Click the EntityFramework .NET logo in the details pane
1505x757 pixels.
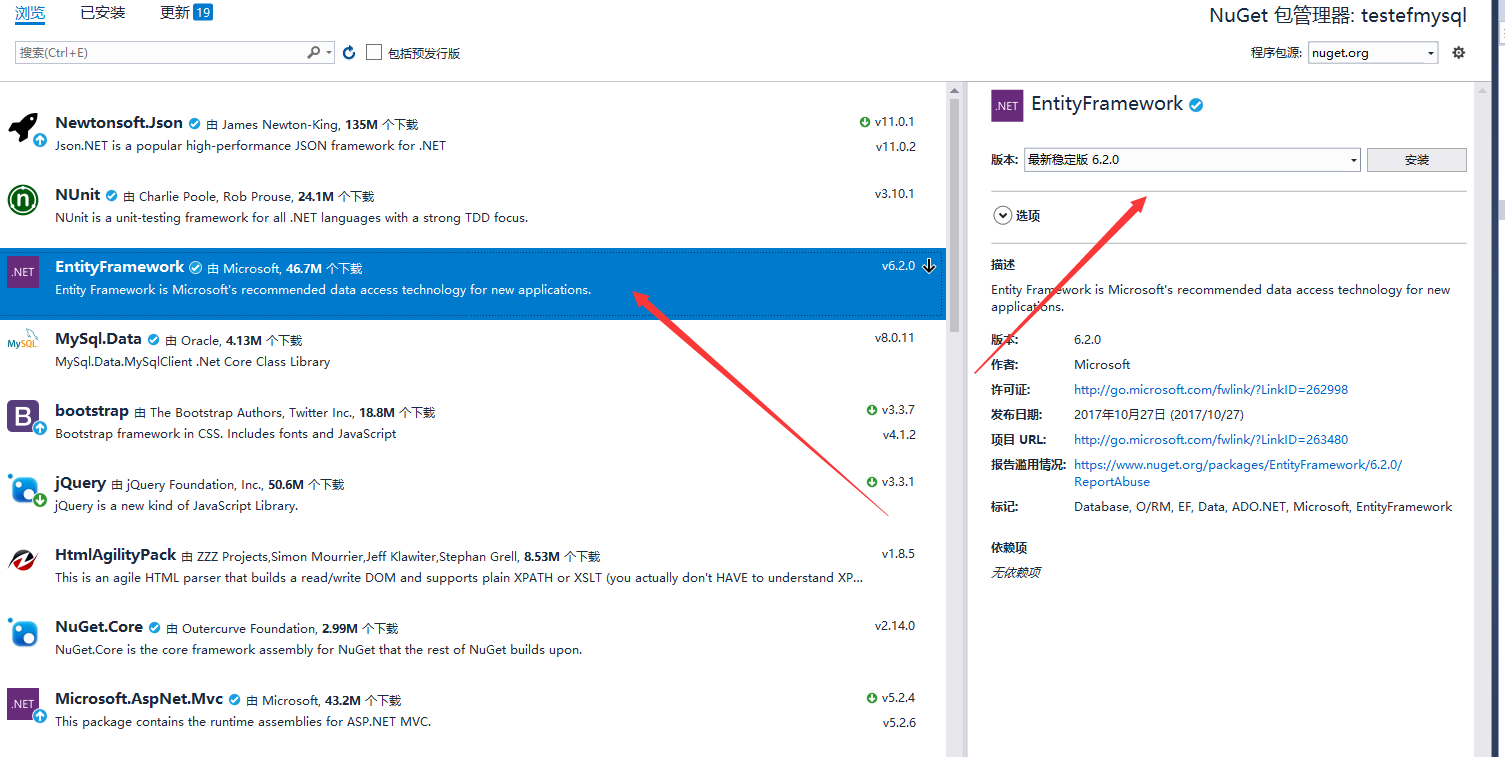[1007, 106]
